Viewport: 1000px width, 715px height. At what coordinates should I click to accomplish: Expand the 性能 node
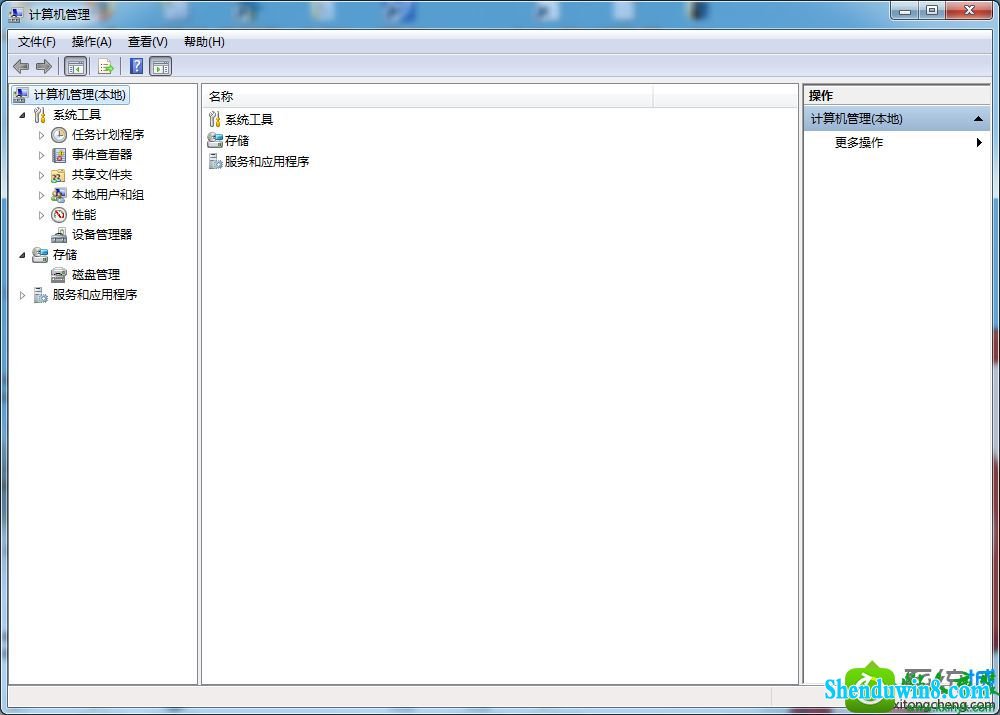[x=41, y=216]
